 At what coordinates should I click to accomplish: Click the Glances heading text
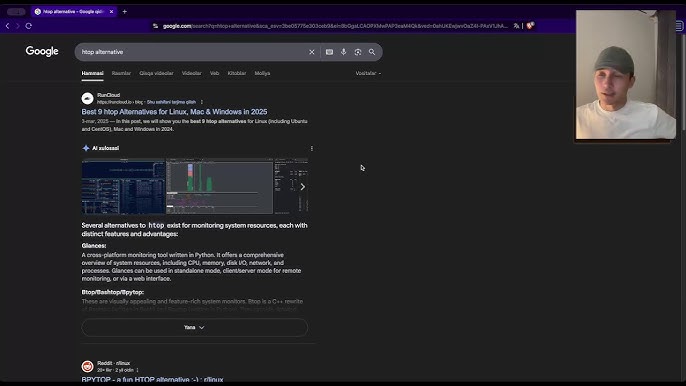[x=94, y=246]
